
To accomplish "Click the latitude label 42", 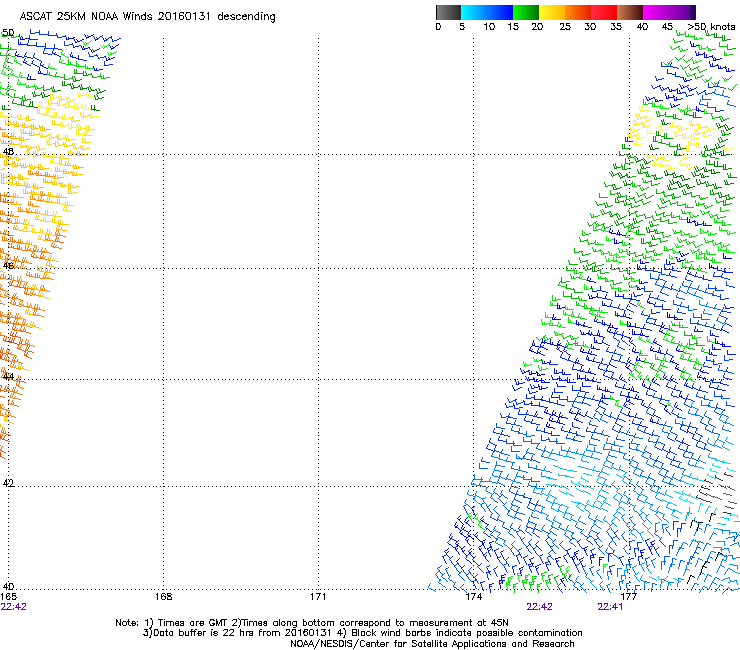I will pyautogui.click(x=8, y=483).
